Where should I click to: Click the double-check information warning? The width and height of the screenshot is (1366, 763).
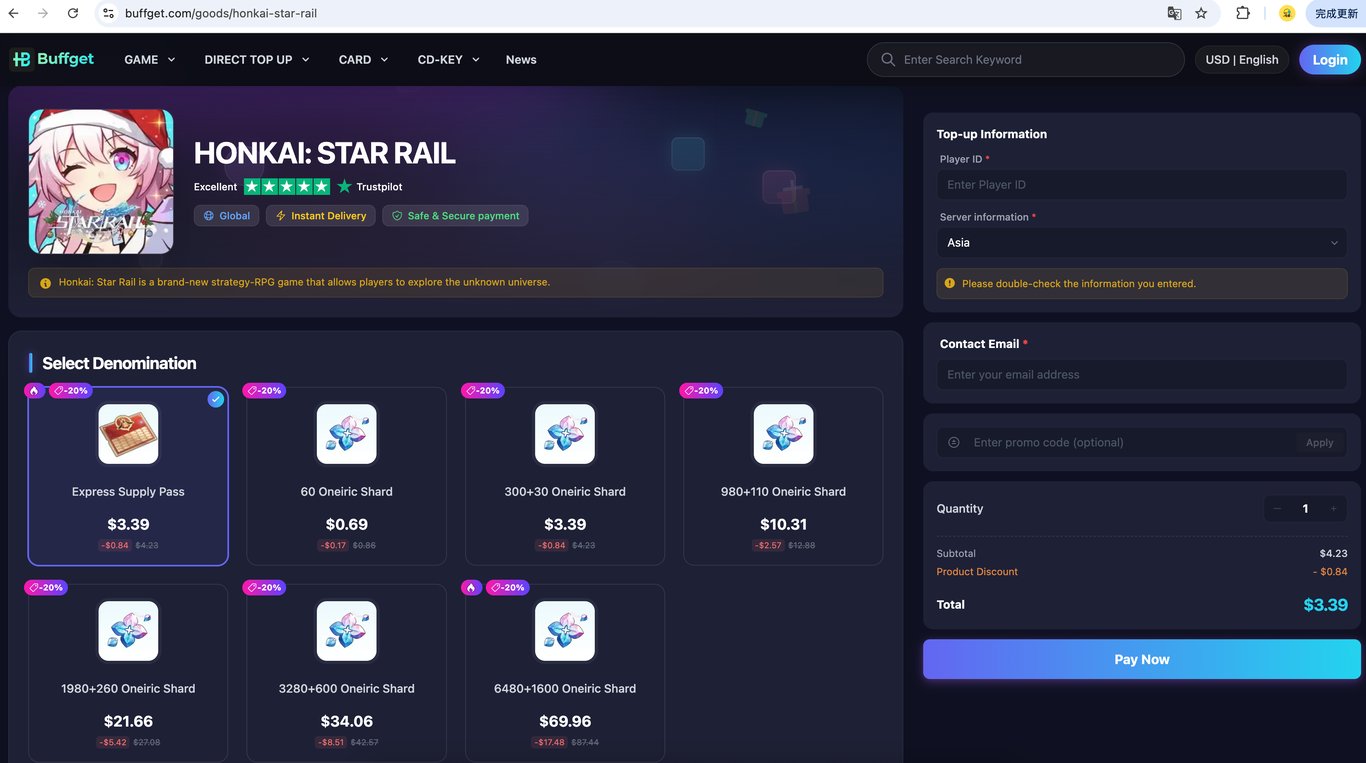pyautogui.click(x=1142, y=283)
